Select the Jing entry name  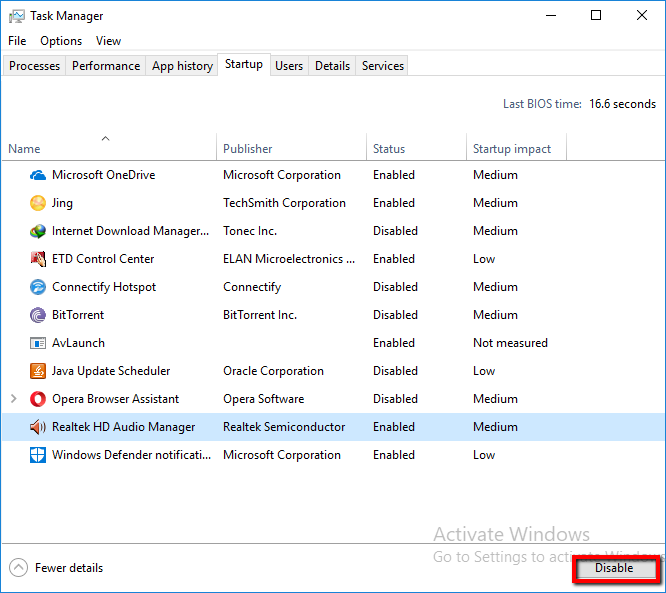pos(62,203)
